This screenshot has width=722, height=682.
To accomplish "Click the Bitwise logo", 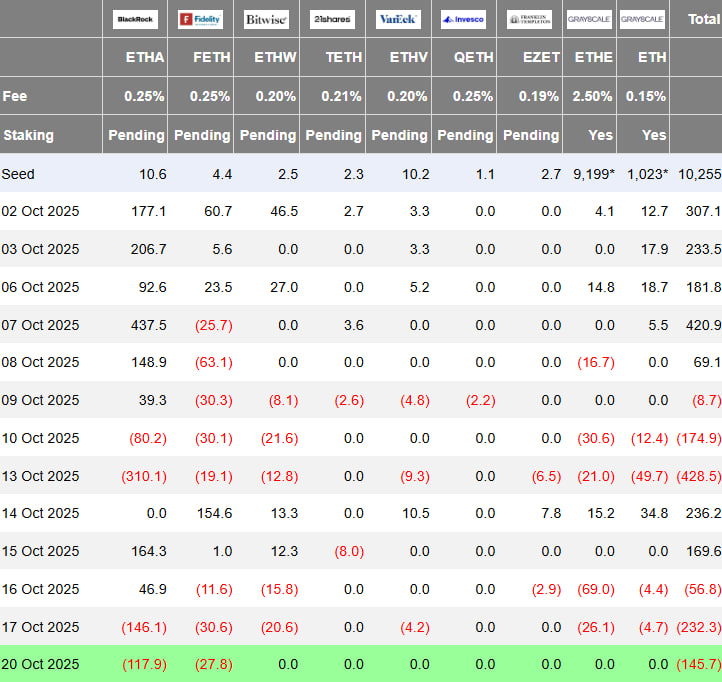I will pos(266,19).
